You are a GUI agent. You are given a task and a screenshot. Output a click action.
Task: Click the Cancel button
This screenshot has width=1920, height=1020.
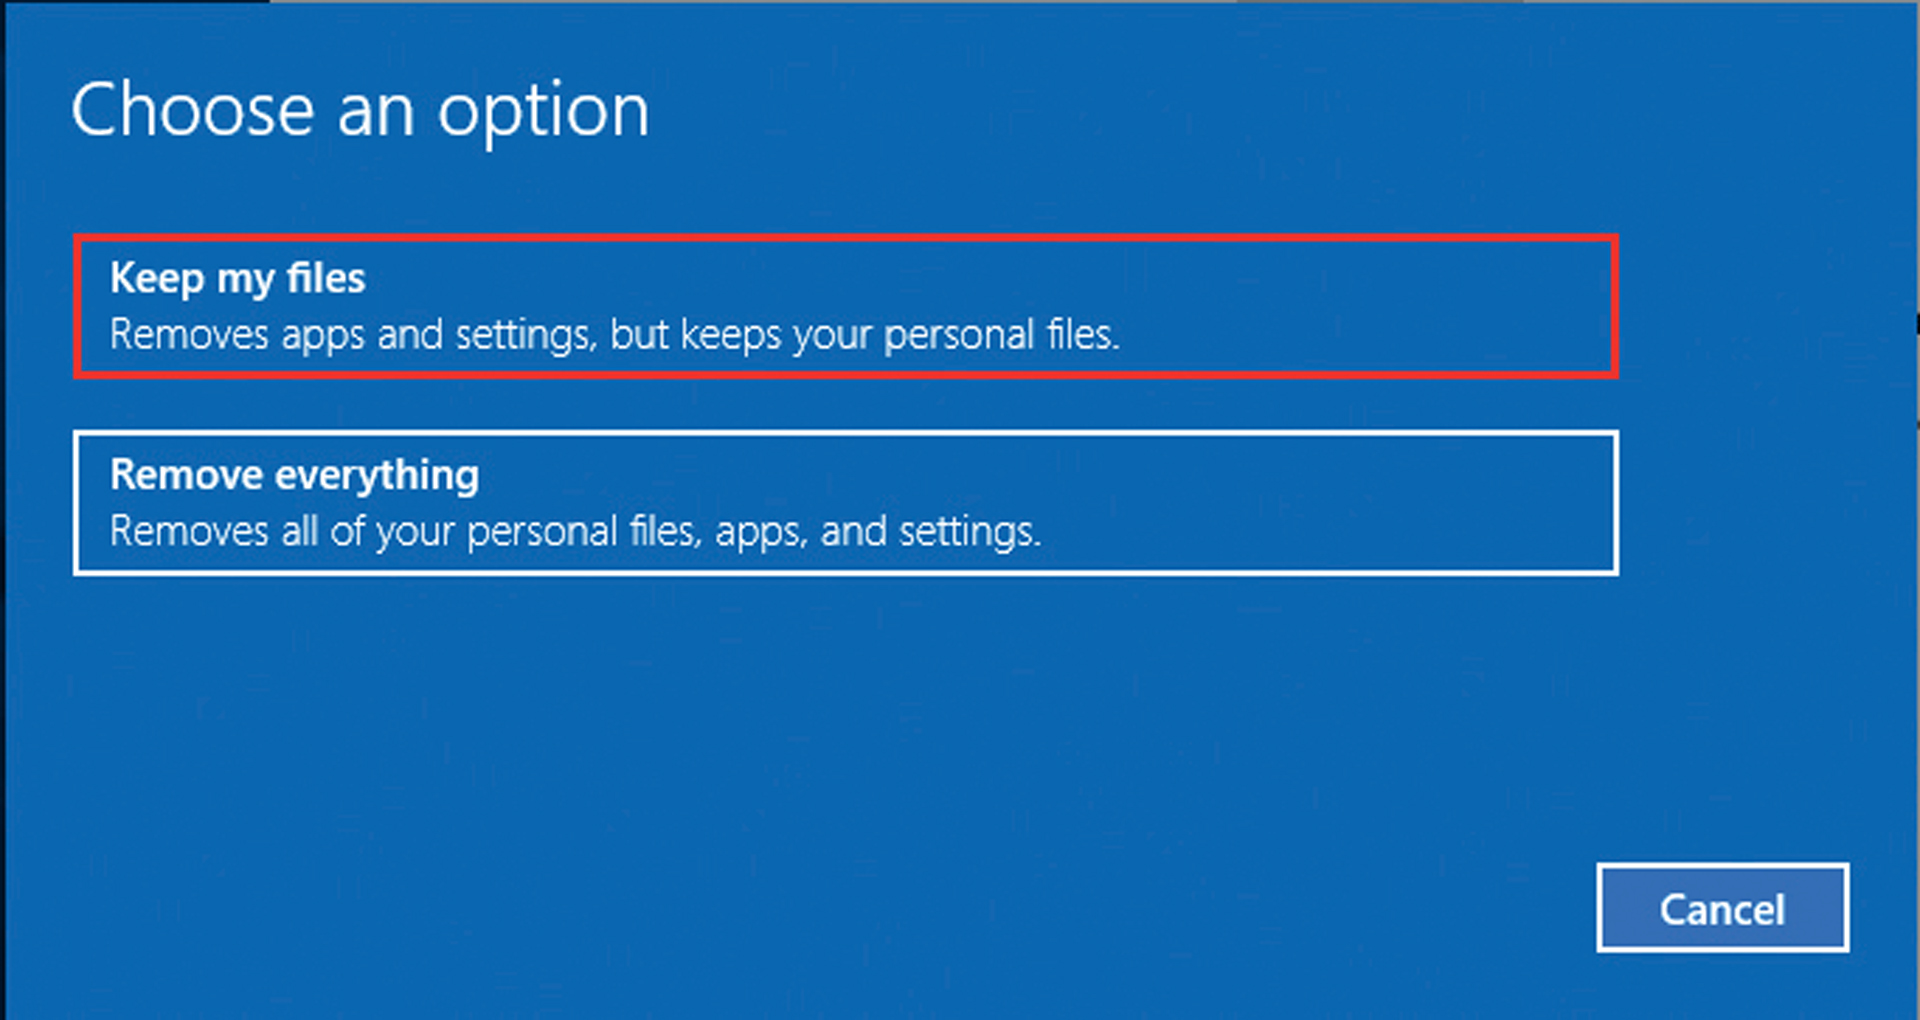[1722, 908]
